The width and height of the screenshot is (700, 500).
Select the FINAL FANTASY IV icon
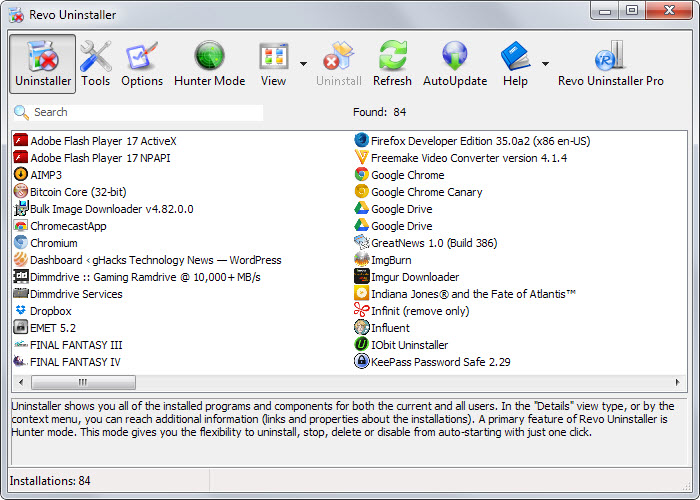click(x=21, y=361)
